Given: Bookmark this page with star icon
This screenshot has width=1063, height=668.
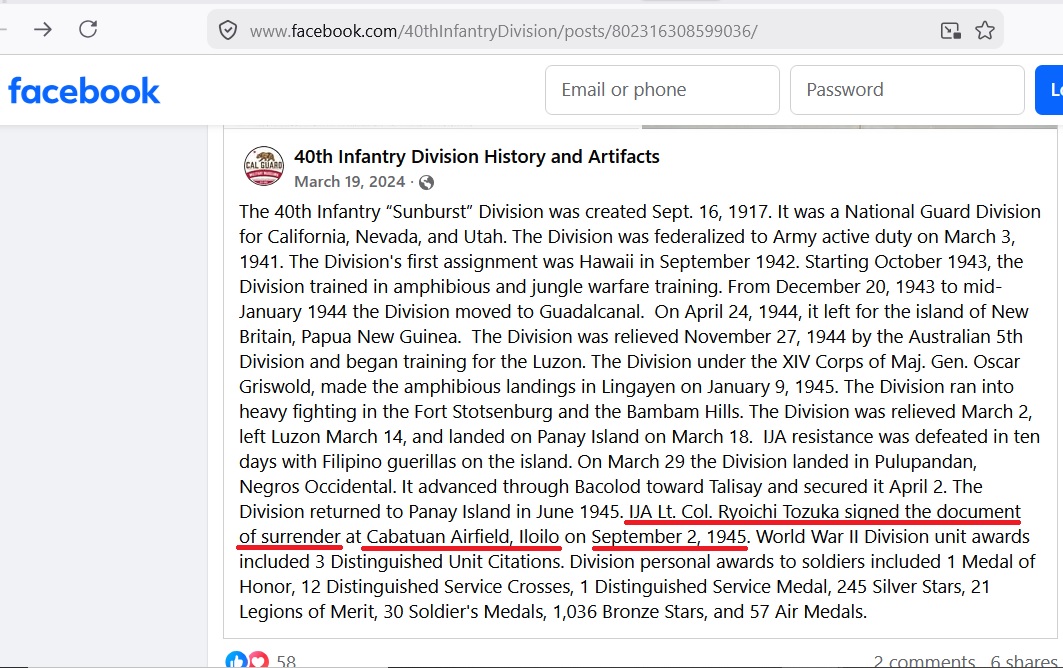Looking at the screenshot, I should [985, 31].
